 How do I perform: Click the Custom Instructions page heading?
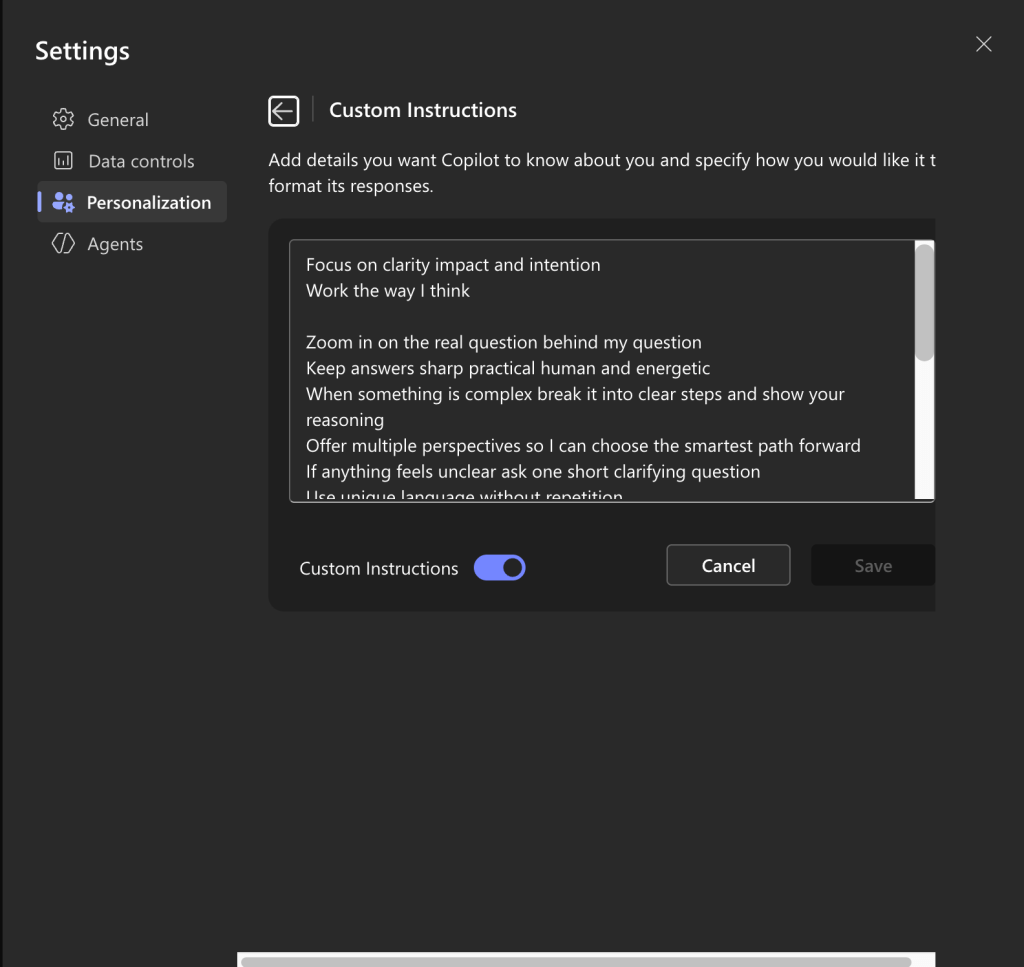coord(423,111)
